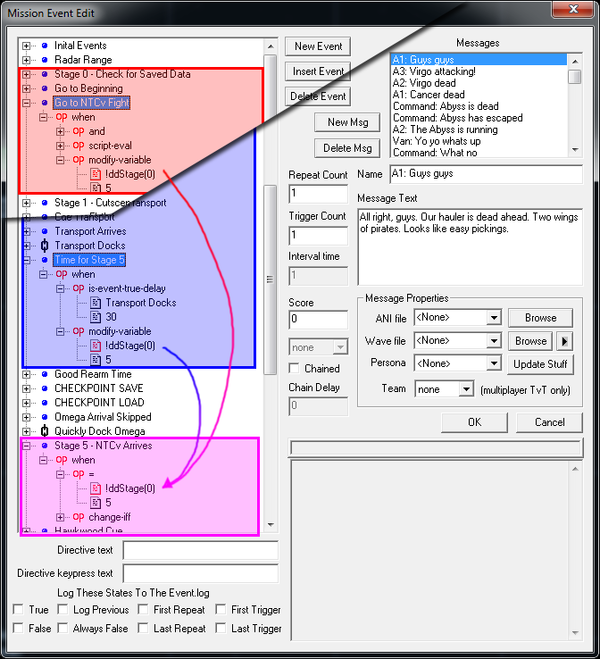Click the red op icon beside script-eval

click(x=79, y=145)
